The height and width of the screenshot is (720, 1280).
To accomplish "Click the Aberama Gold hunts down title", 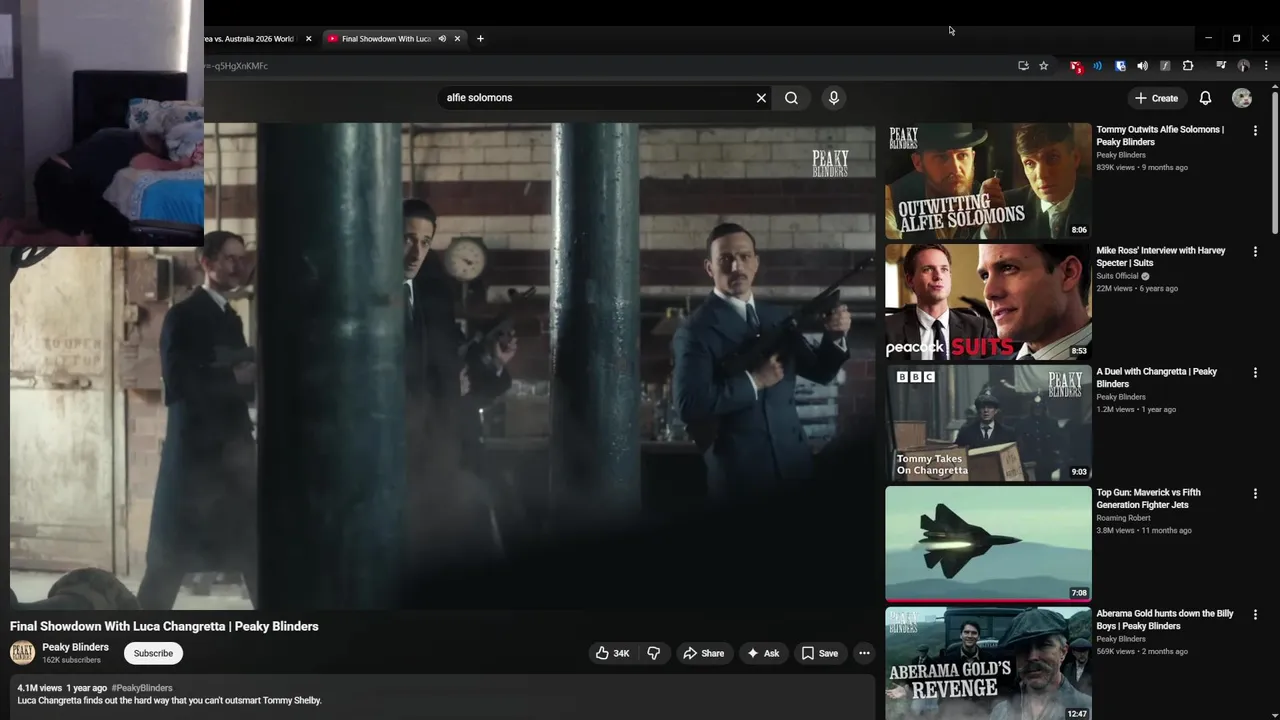I will [1165, 620].
